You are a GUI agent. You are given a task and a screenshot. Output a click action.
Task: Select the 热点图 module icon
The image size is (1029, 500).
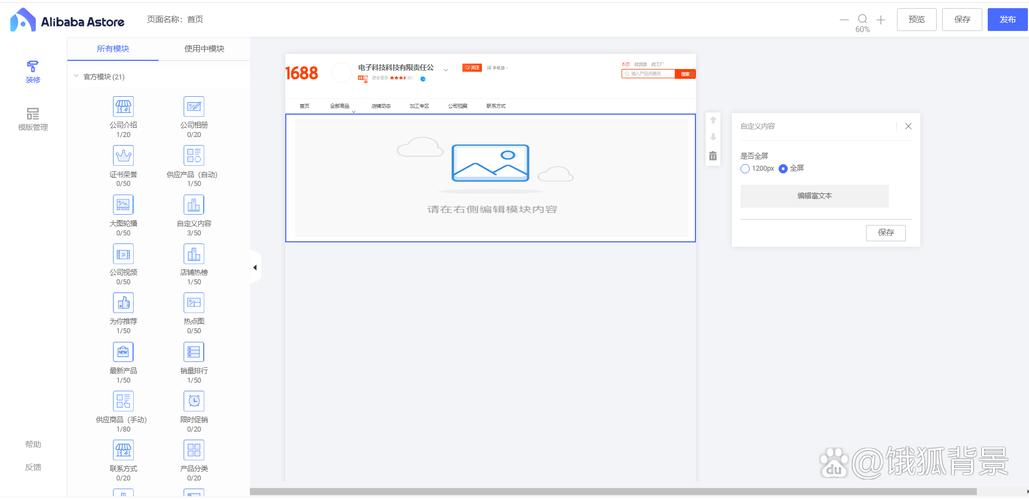(x=194, y=302)
